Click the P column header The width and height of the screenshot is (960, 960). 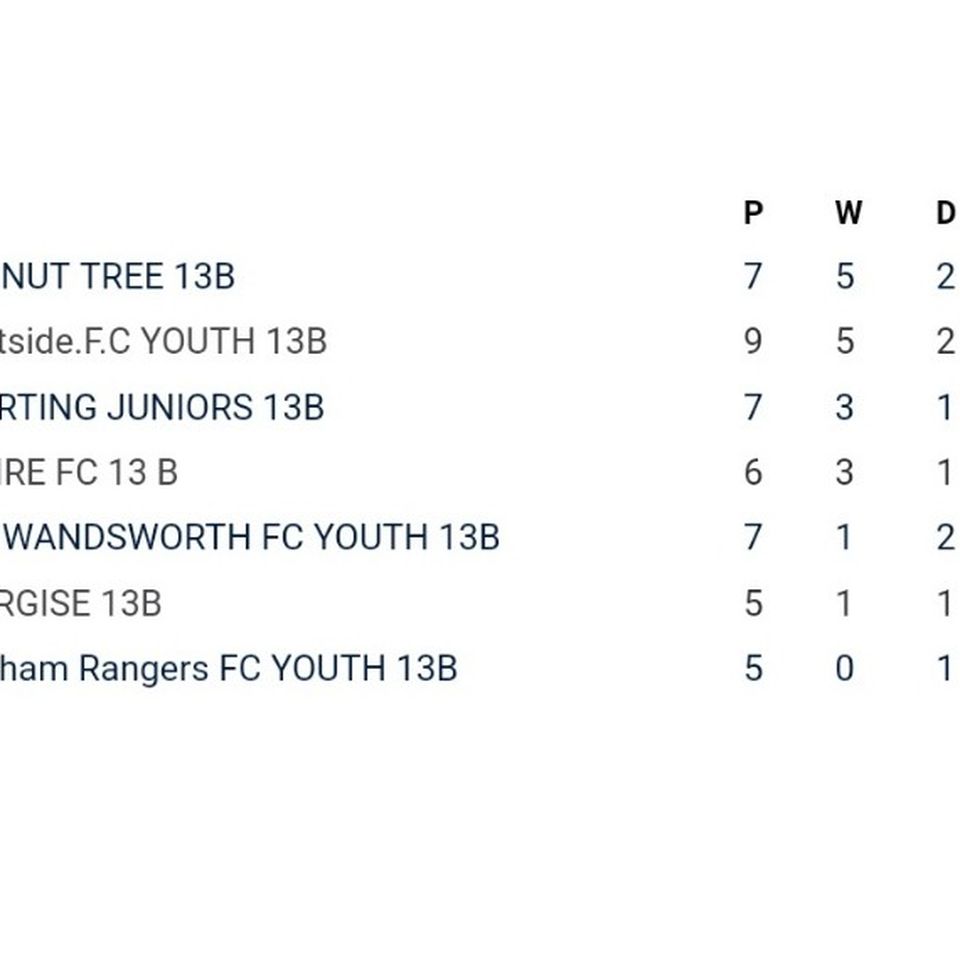pyautogui.click(x=754, y=212)
